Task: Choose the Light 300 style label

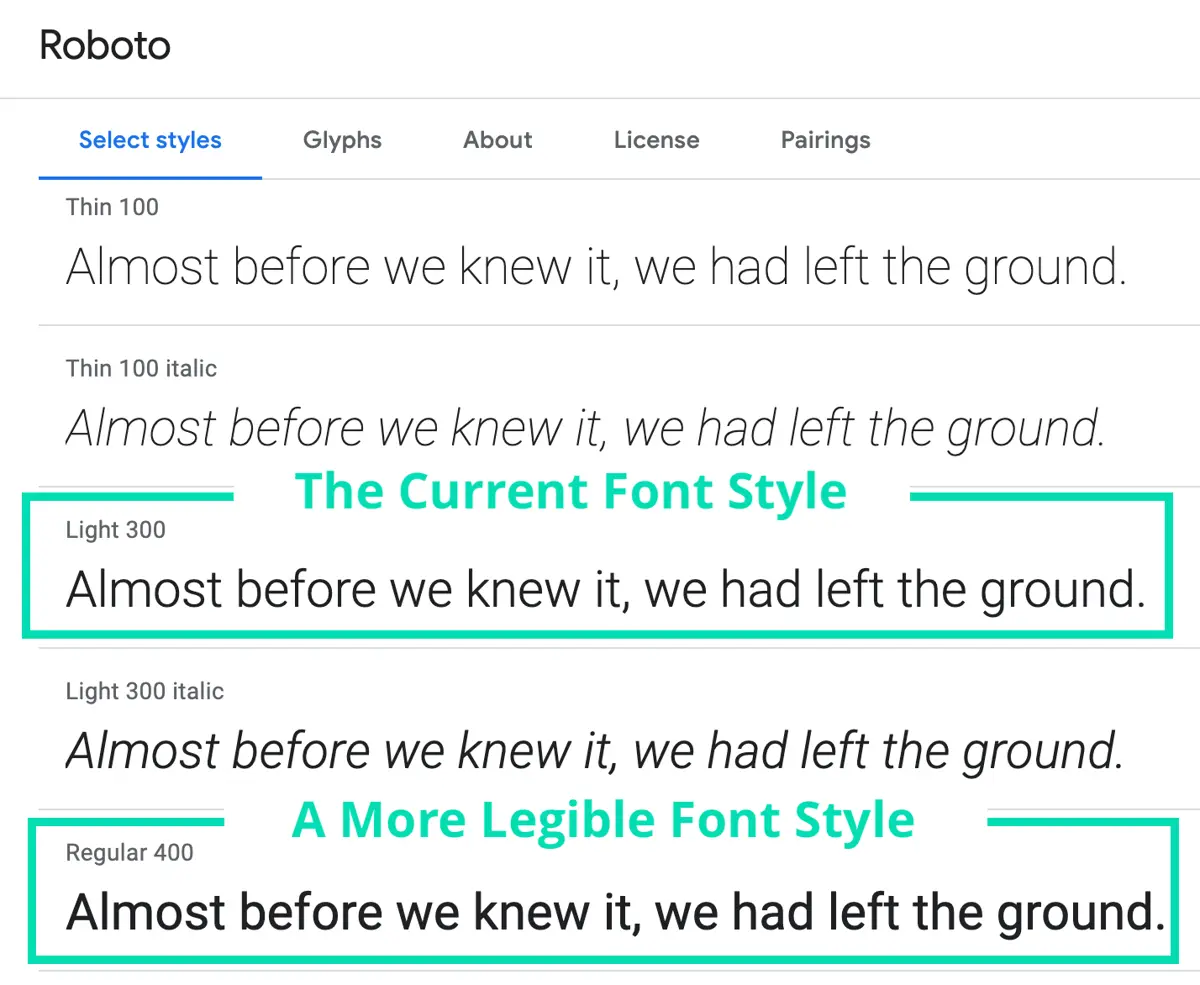Action: click(x=115, y=530)
